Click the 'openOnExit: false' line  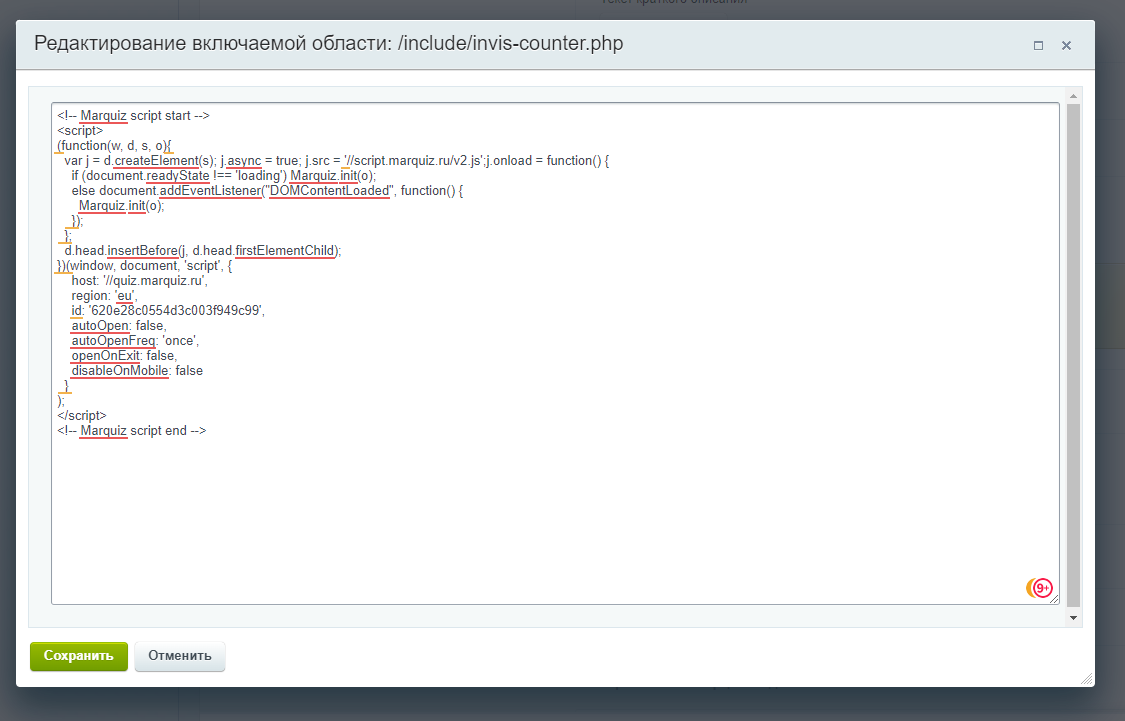coord(124,356)
